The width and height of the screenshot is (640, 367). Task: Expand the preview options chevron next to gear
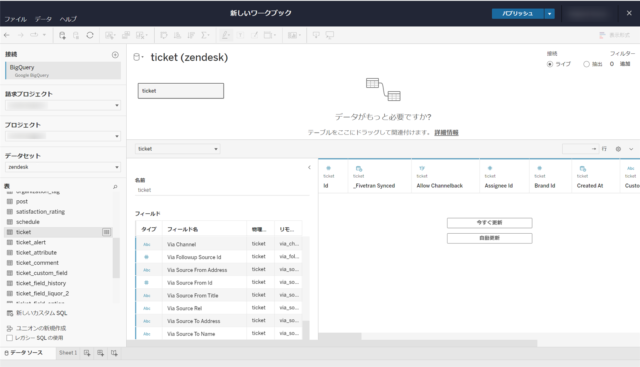(631, 149)
